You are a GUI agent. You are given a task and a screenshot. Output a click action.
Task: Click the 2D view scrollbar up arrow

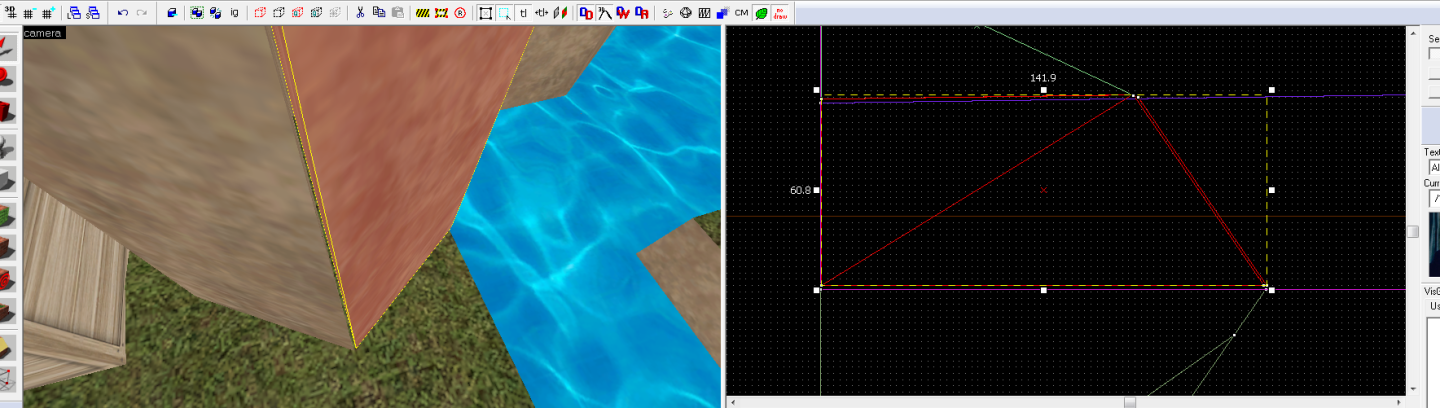click(x=1413, y=32)
